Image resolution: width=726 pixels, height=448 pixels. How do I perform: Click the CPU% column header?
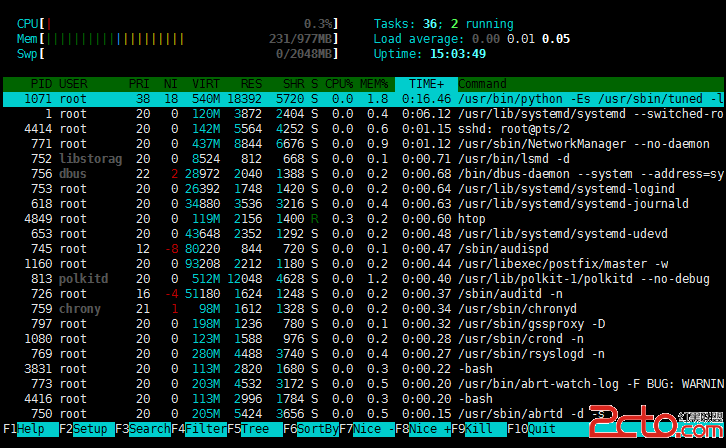(339, 84)
